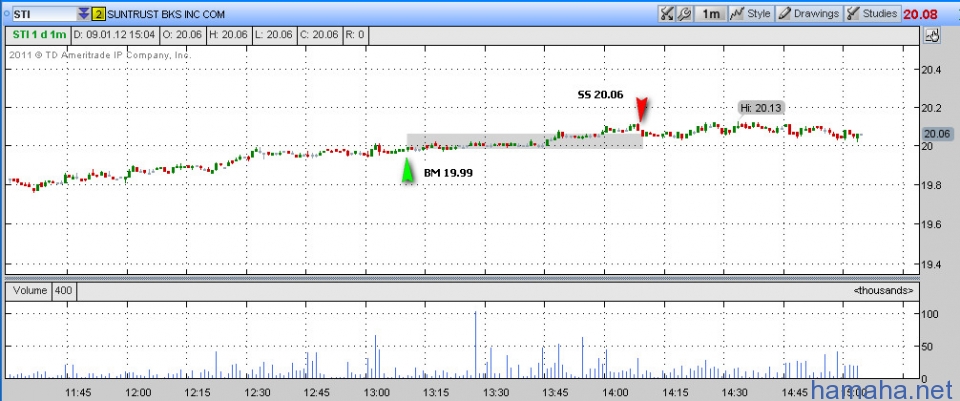Click the SUNTRUST BKS INC COM description
This screenshot has width=960, height=401.
166,14
